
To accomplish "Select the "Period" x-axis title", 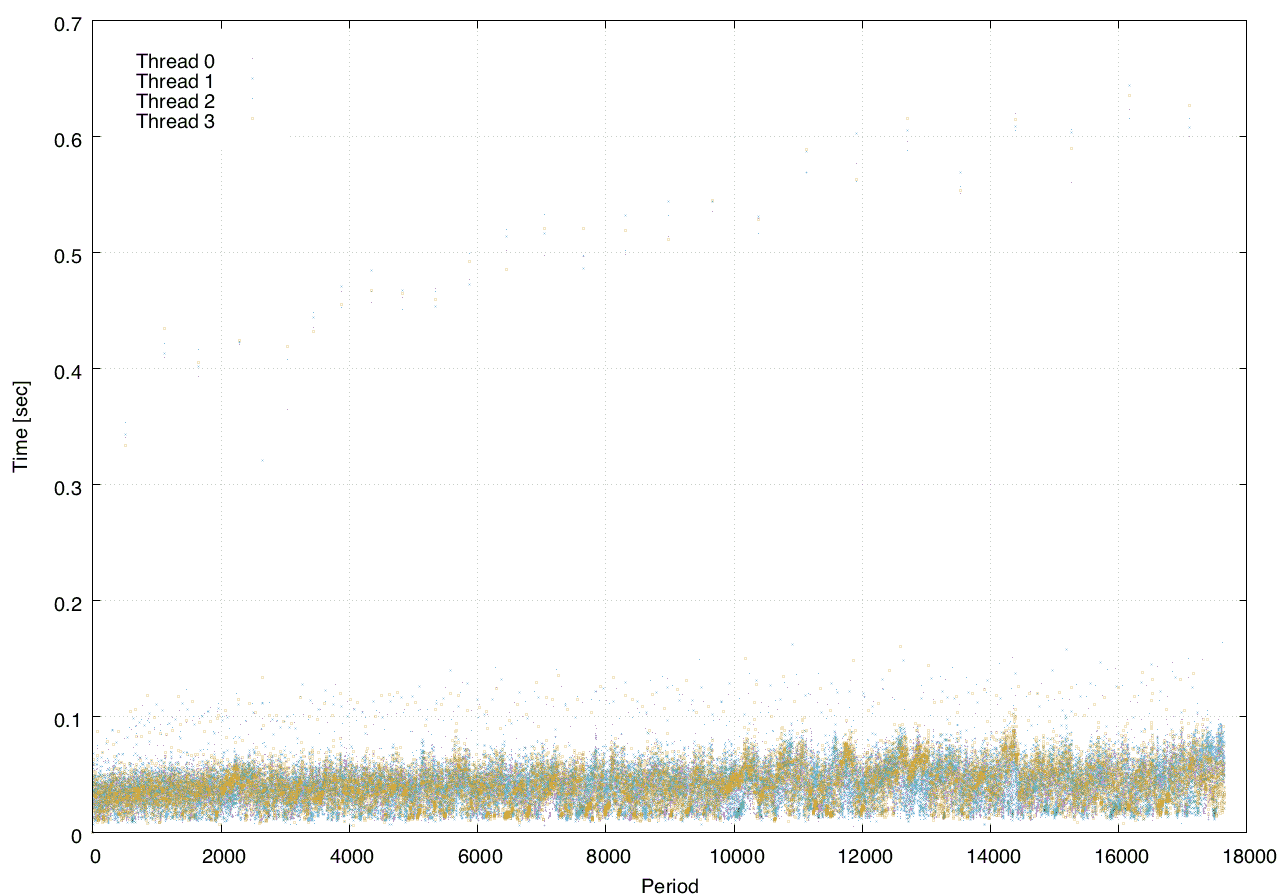I will [669, 885].
